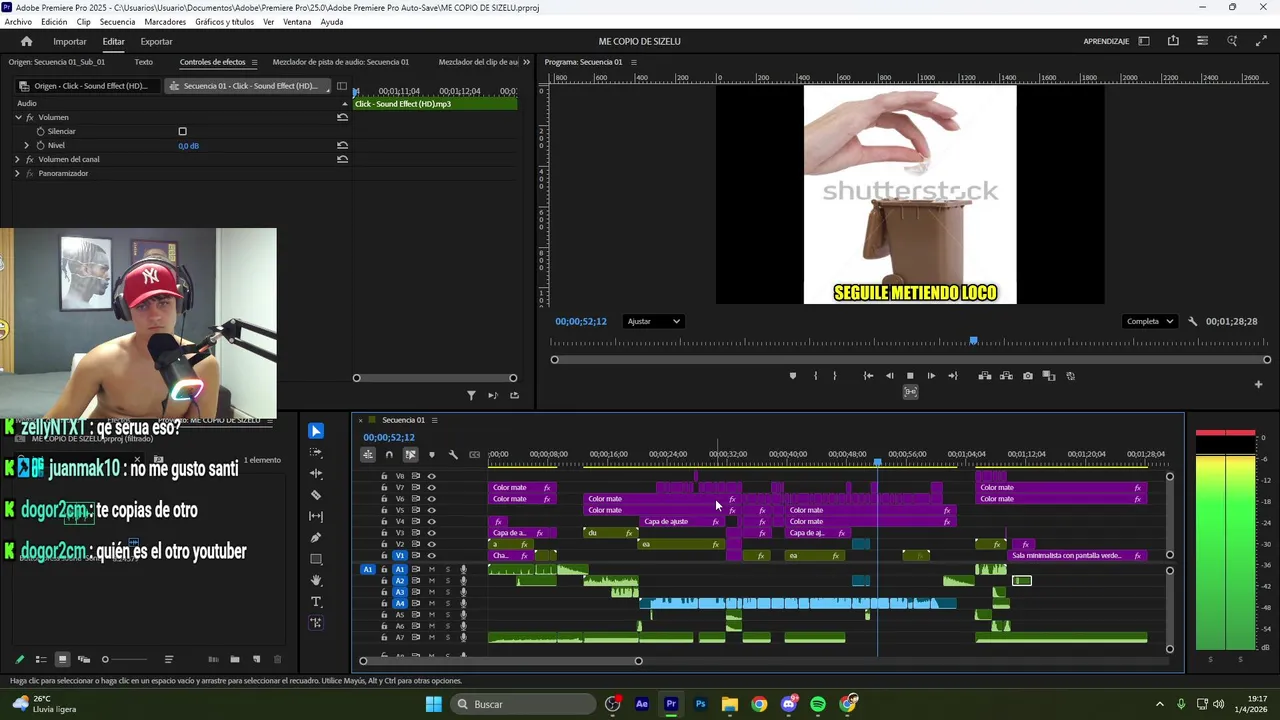Toggle nest sequence insert mode button
1280x720 pixels.
[x=368, y=455]
